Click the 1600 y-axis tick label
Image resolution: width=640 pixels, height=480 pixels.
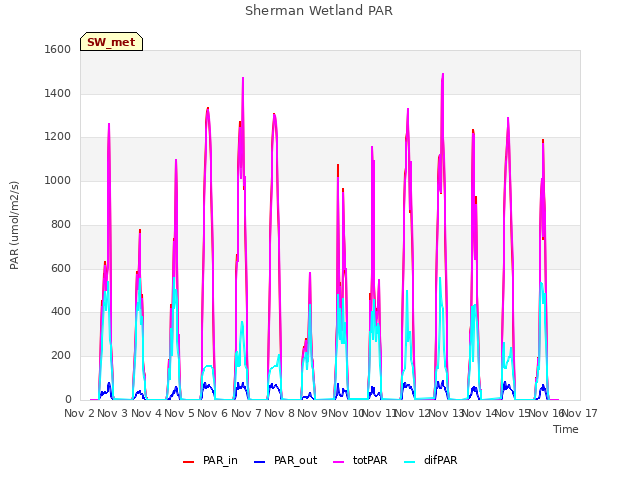point(58,49)
